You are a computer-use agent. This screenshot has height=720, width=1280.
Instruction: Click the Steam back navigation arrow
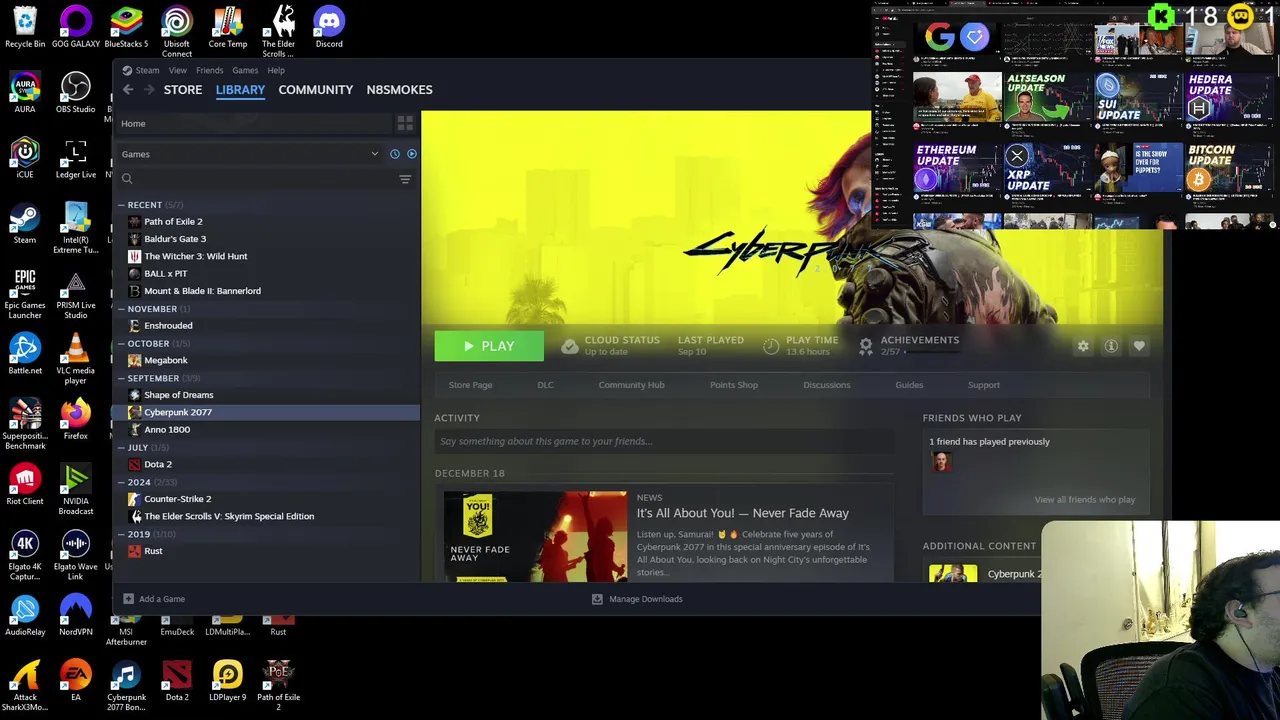click(x=128, y=90)
